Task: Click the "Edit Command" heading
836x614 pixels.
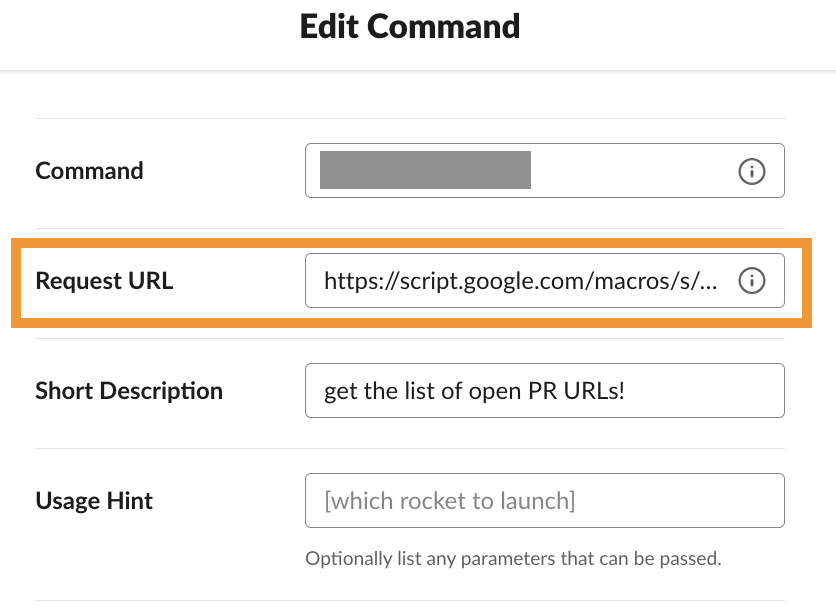Action: (x=410, y=26)
